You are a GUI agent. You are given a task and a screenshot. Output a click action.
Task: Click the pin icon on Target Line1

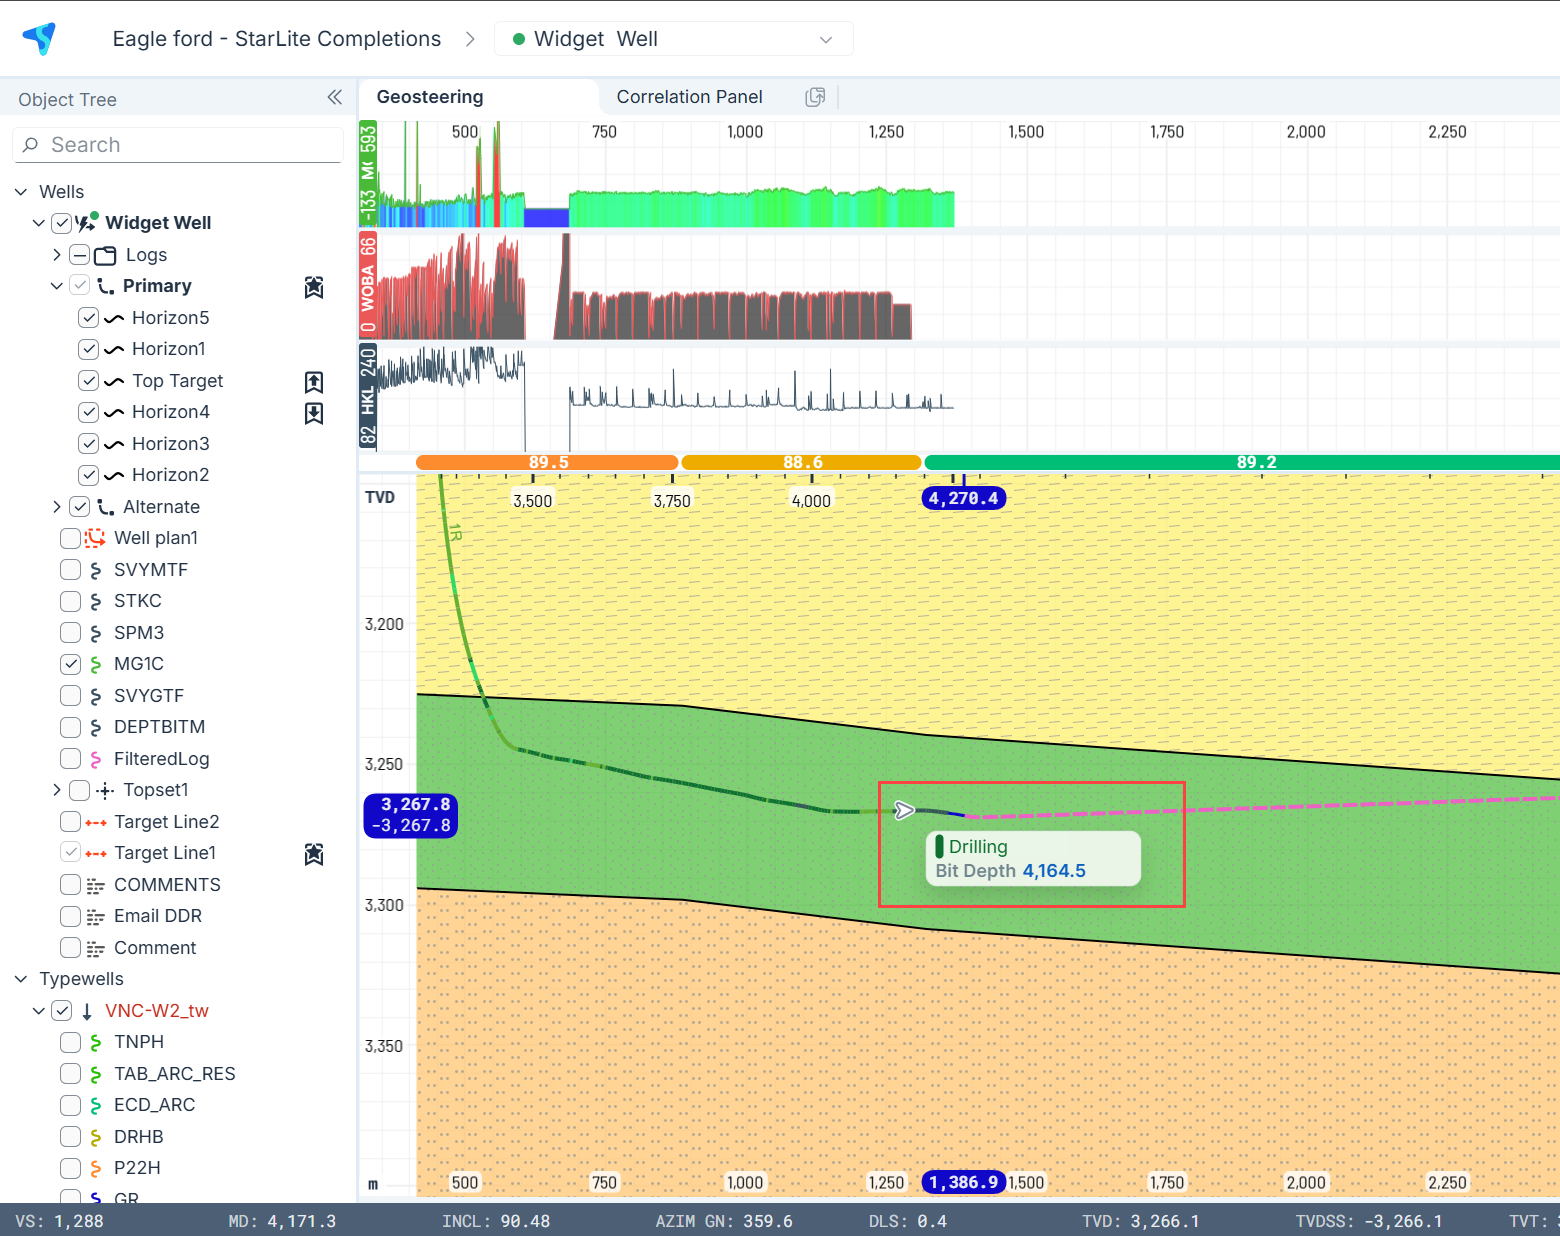[x=314, y=854]
